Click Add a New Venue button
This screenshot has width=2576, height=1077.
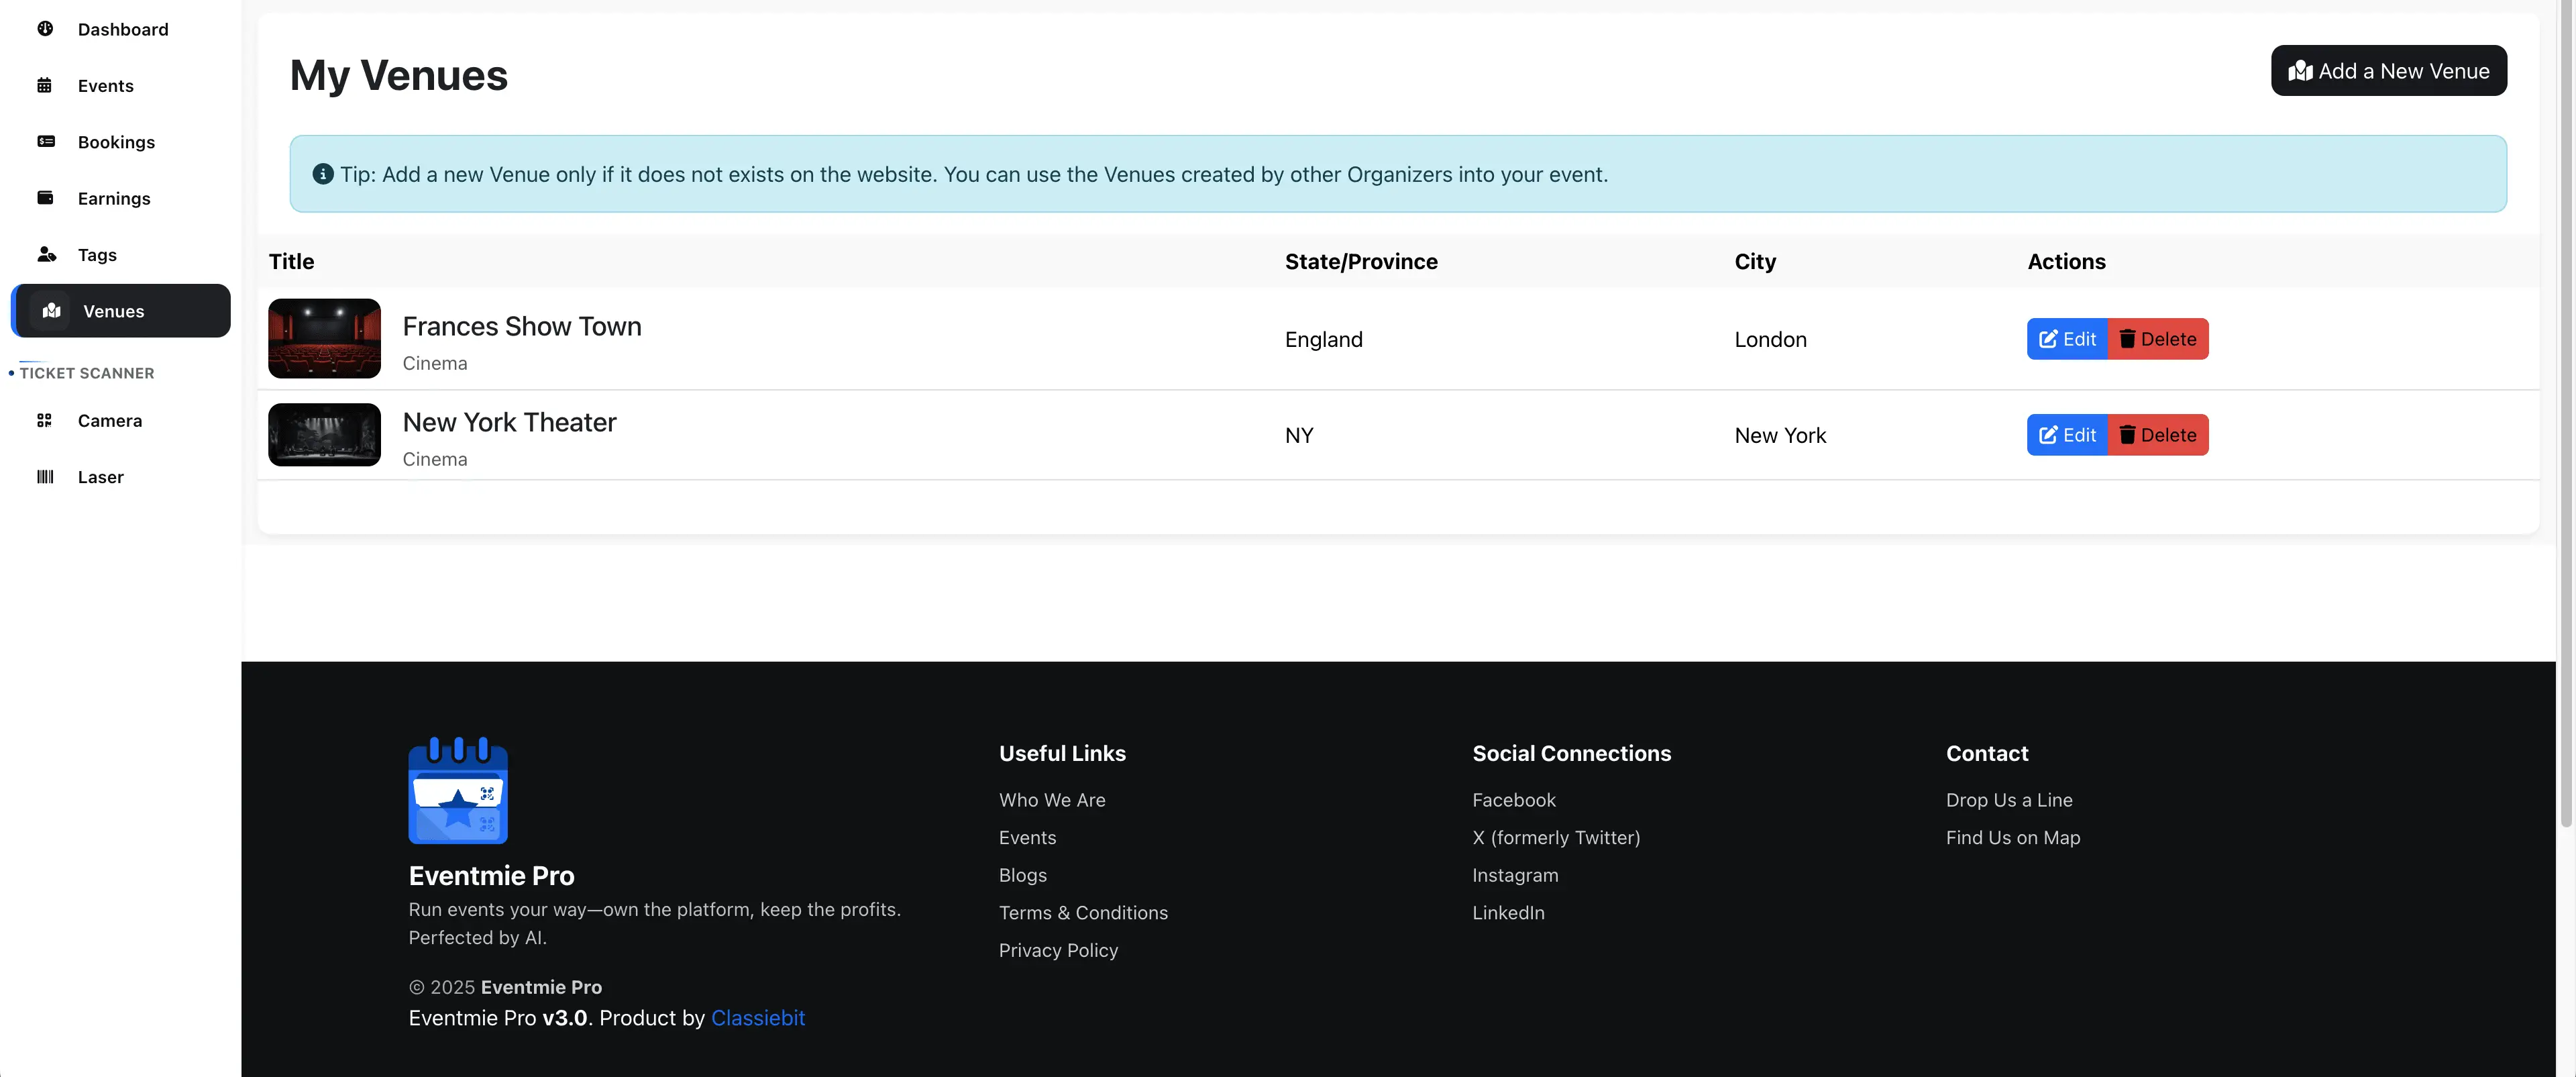pyautogui.click(x=2388, y=71)
